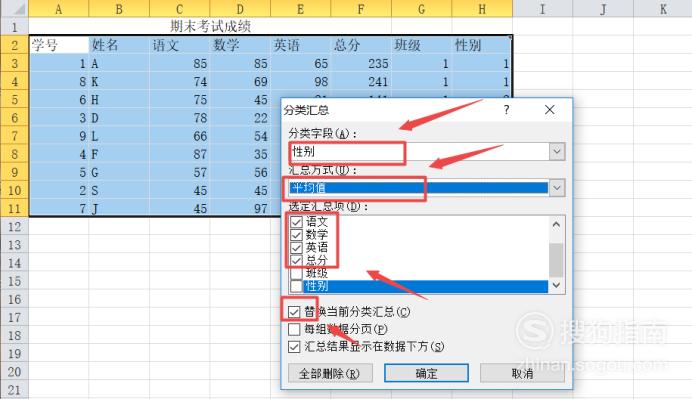Uncheck the 英语 summary item

click(296, 248)
